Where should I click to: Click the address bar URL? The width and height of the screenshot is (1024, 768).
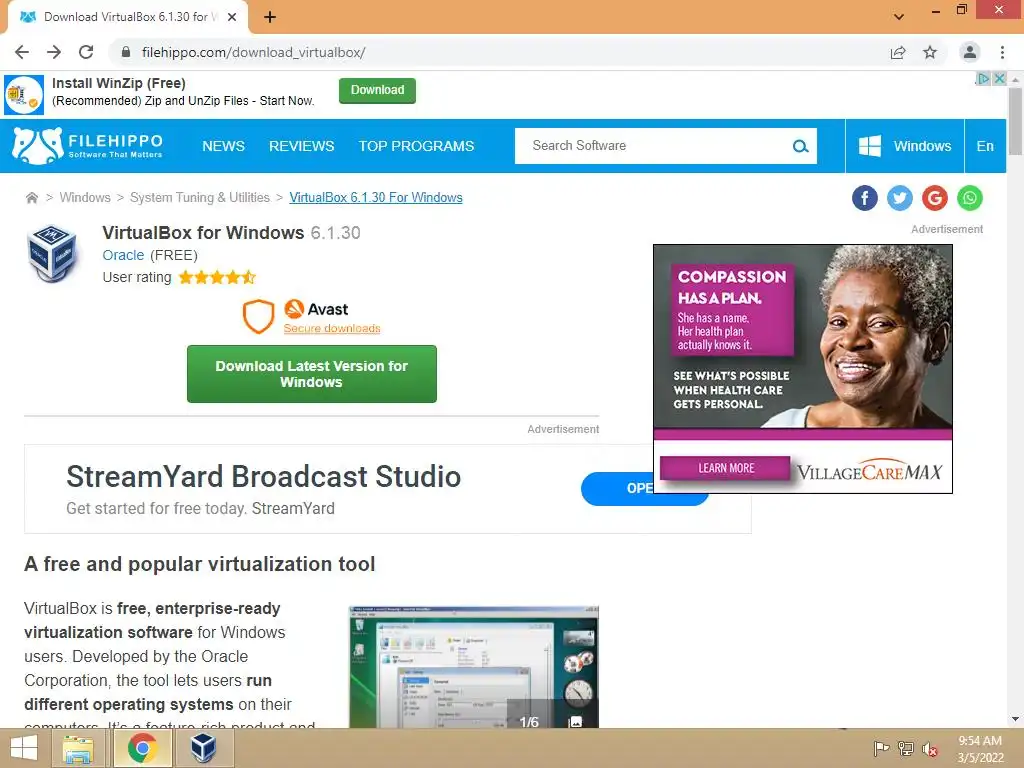[x=253, y=52]
